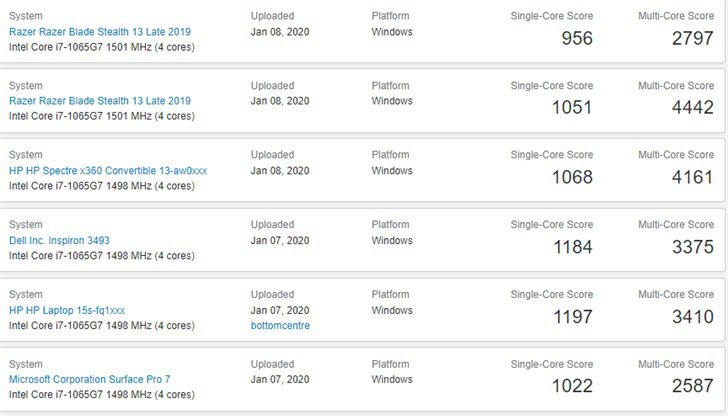Click the multi-core score 2587
The height and width of the screenshot is (416, 728).
point(693,386)
